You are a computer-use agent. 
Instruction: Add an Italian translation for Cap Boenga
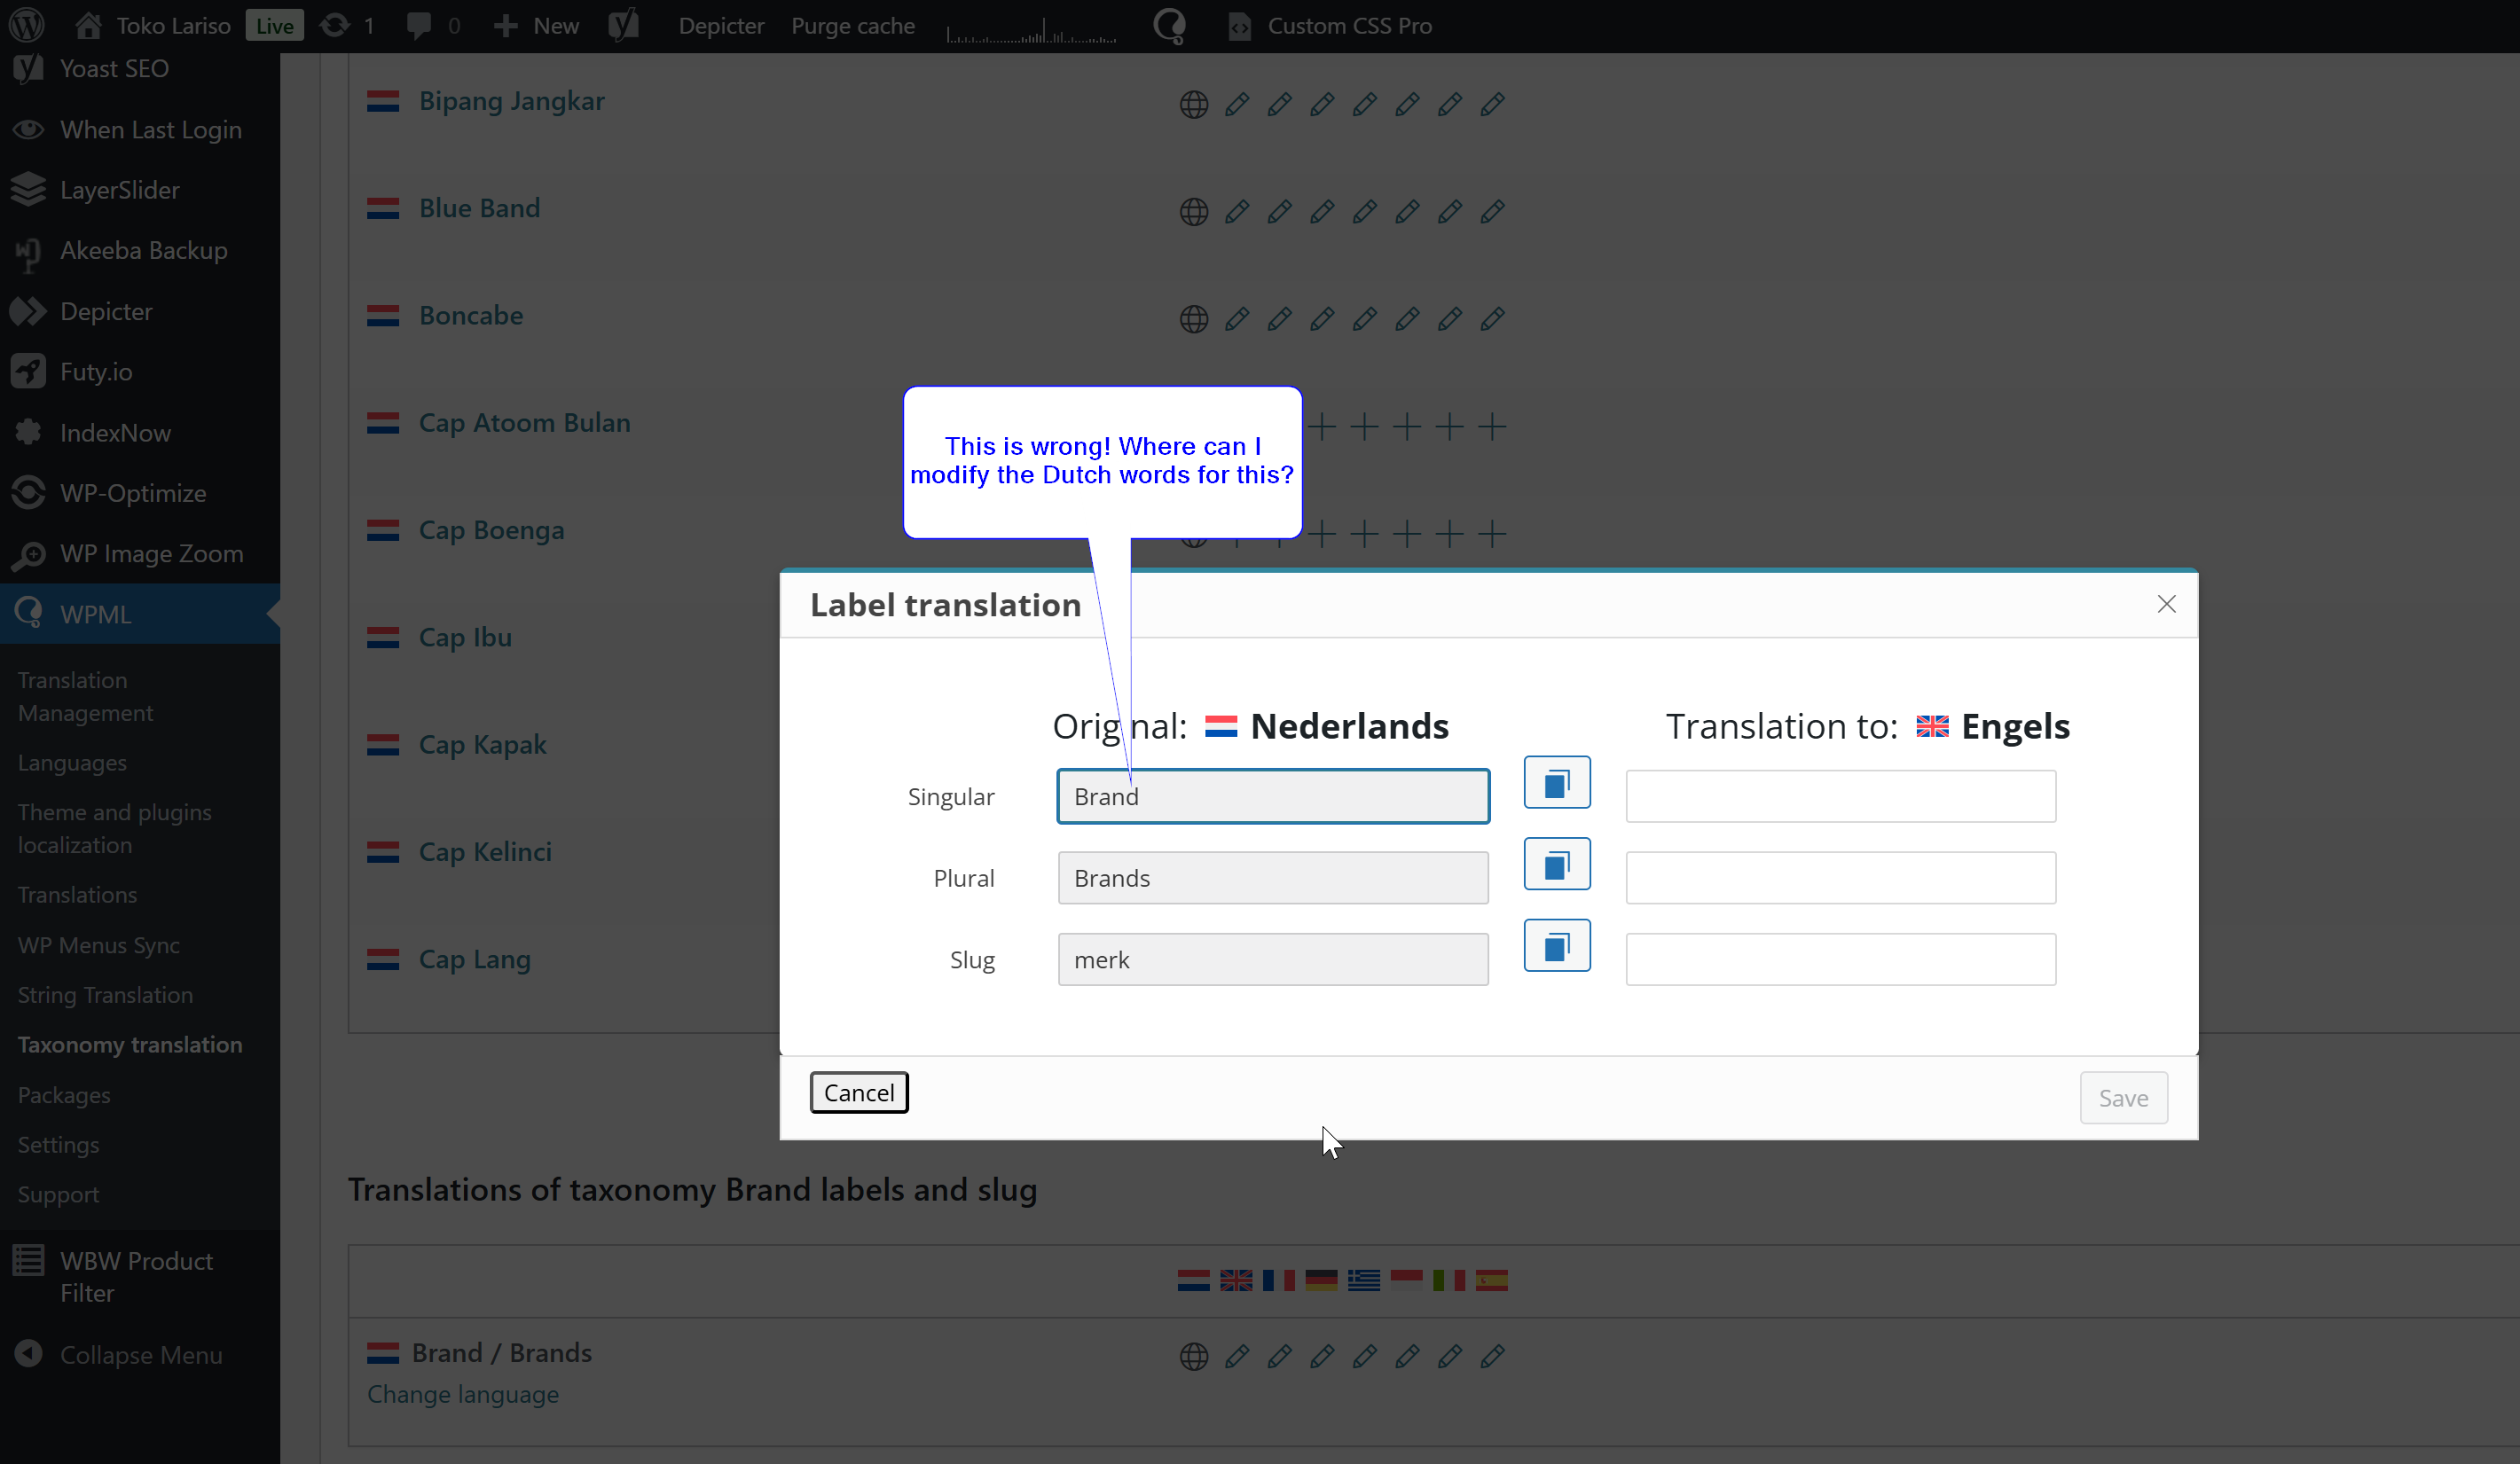[x=1449, y=534]
